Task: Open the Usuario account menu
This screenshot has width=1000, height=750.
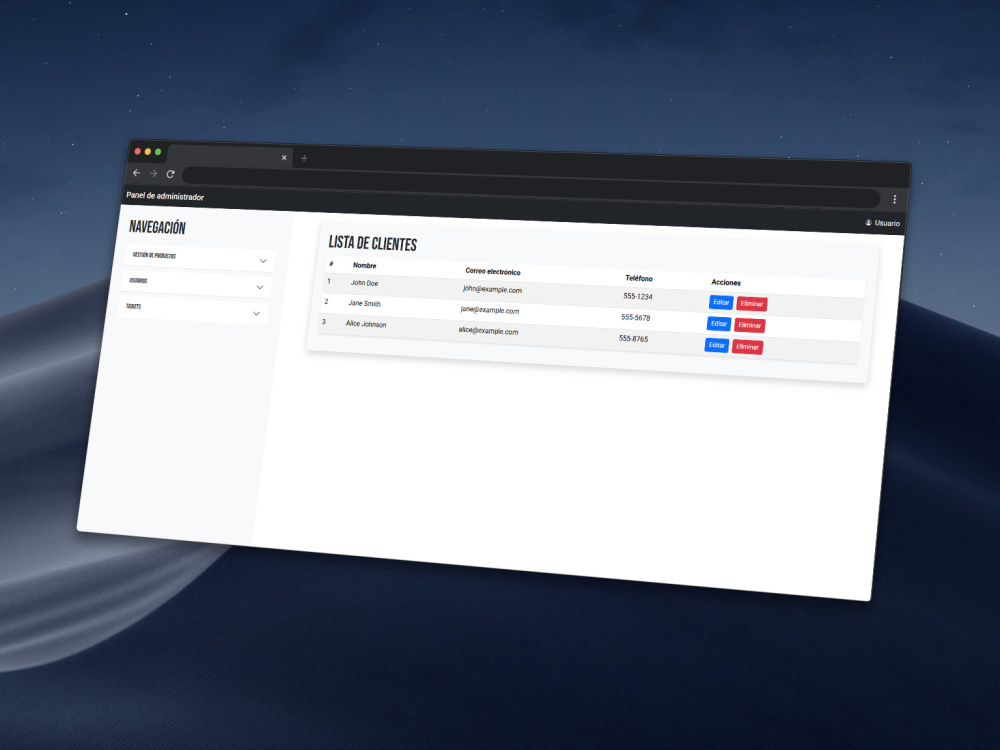Action: 883,223
